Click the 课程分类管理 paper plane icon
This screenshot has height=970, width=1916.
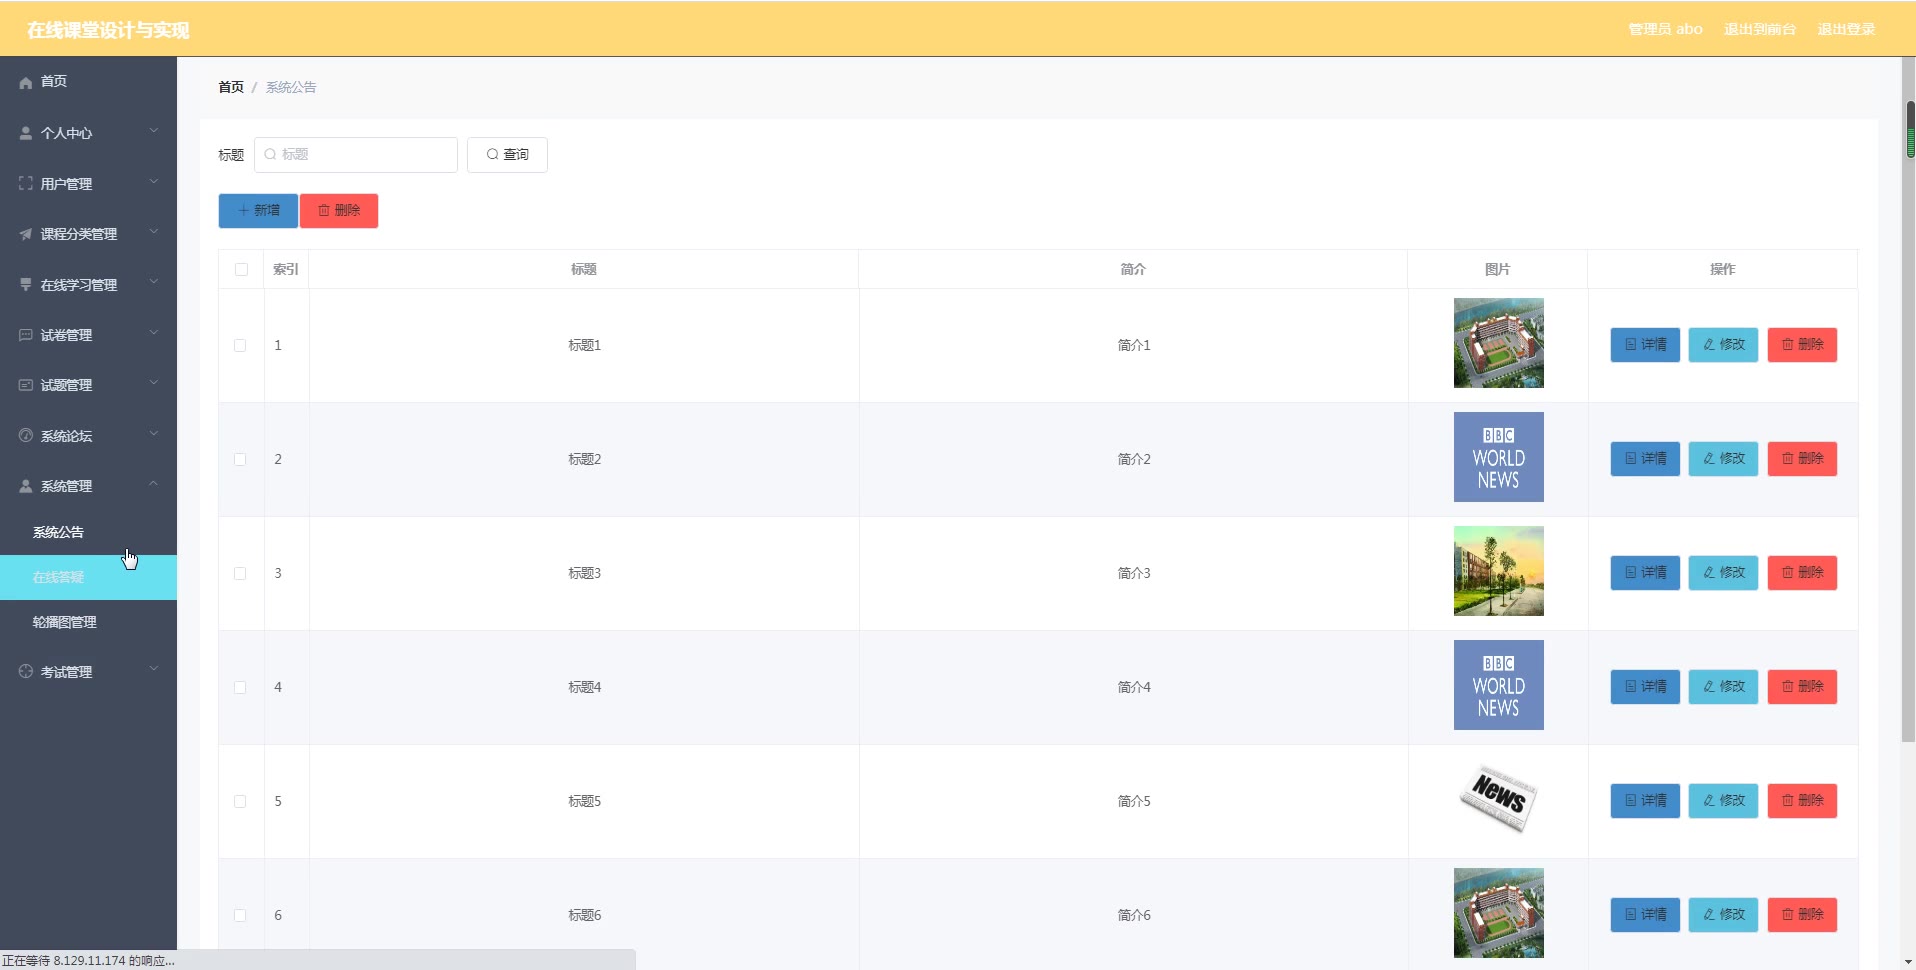point(26,234)
